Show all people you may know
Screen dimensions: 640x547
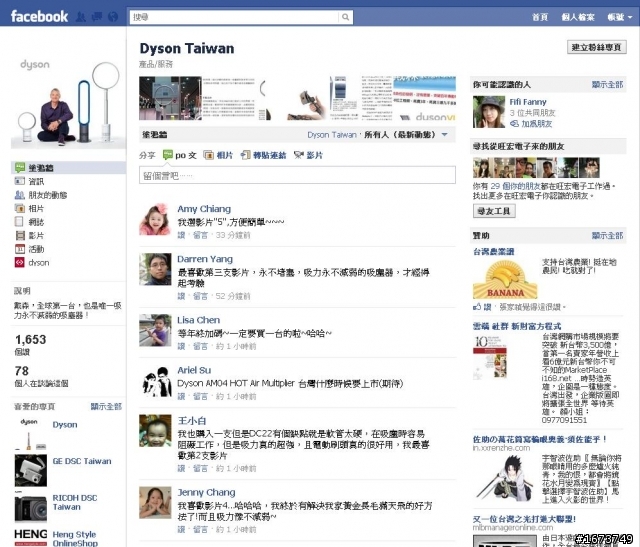coord(607,84)
